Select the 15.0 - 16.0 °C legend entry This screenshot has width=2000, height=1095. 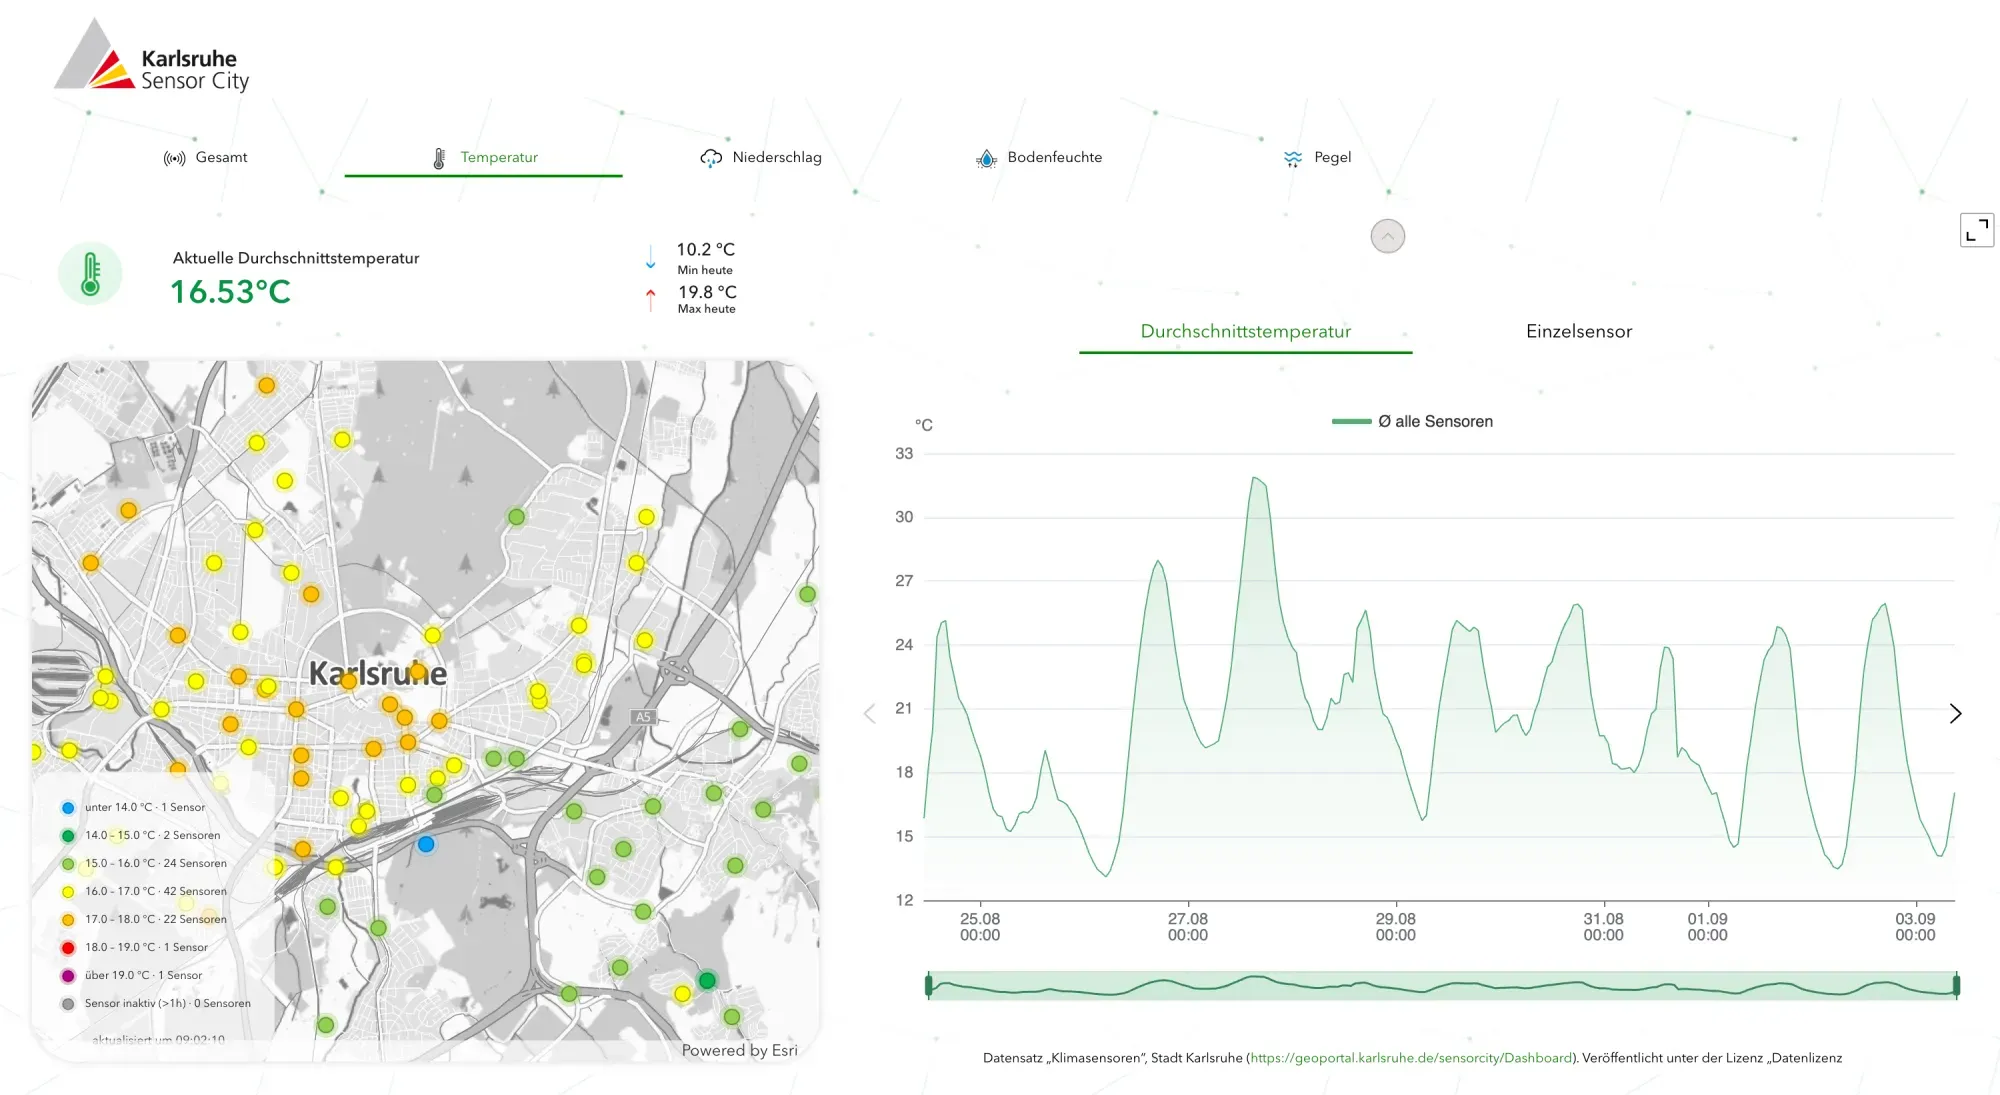point(144,863)
